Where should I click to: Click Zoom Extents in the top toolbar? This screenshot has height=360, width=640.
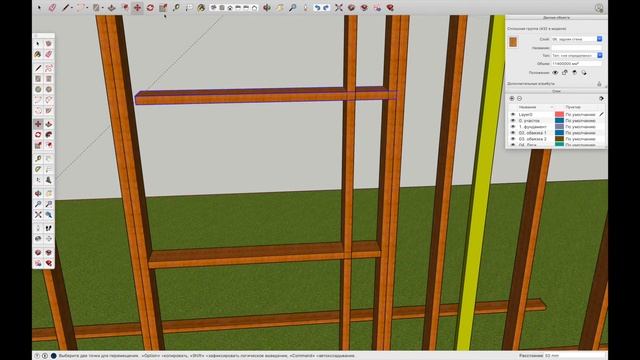[338, 7]
